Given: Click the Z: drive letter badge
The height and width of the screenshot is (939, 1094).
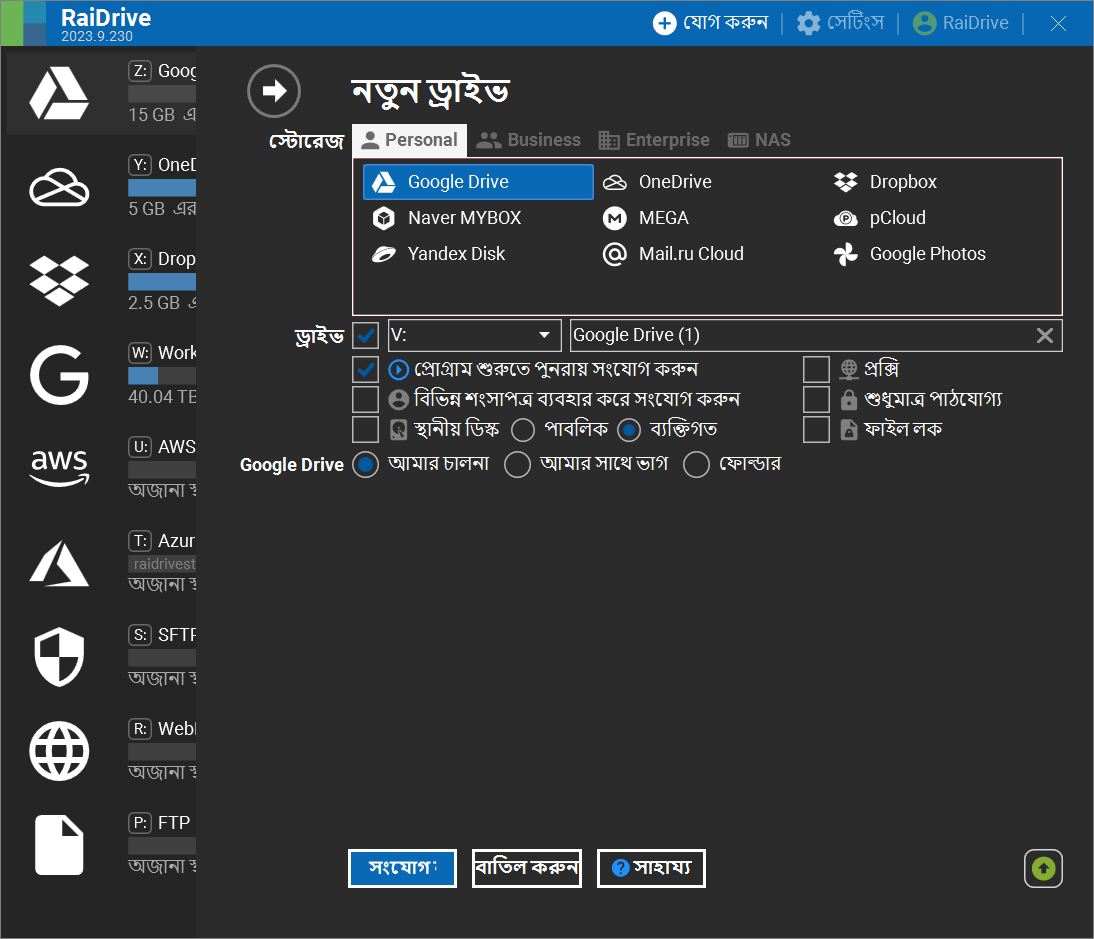Looking at the screenshot, I should coord(140,70).
